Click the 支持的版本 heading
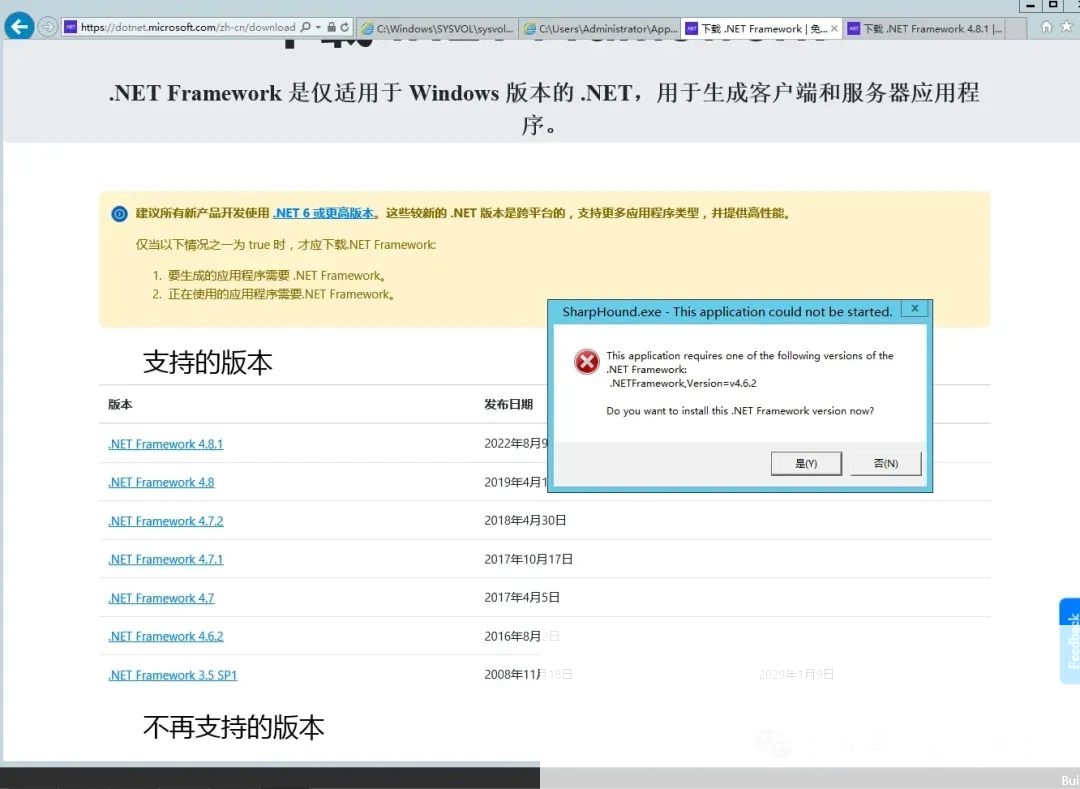The width and height of the screenshot is (1080, 789). (207, 362)
